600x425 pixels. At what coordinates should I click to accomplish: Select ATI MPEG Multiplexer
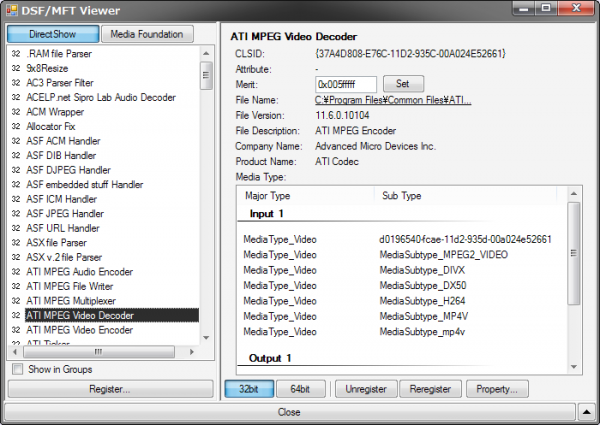[103, 301]
